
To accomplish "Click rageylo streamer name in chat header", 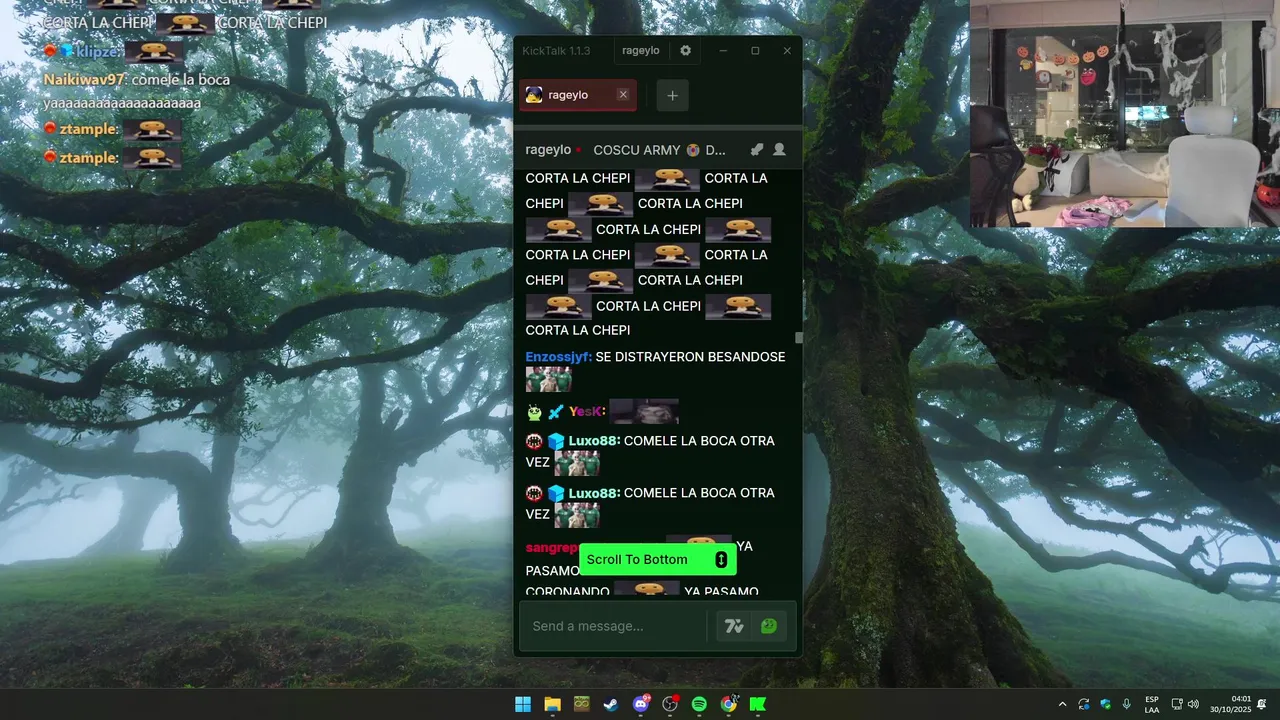I will [548, 150].
